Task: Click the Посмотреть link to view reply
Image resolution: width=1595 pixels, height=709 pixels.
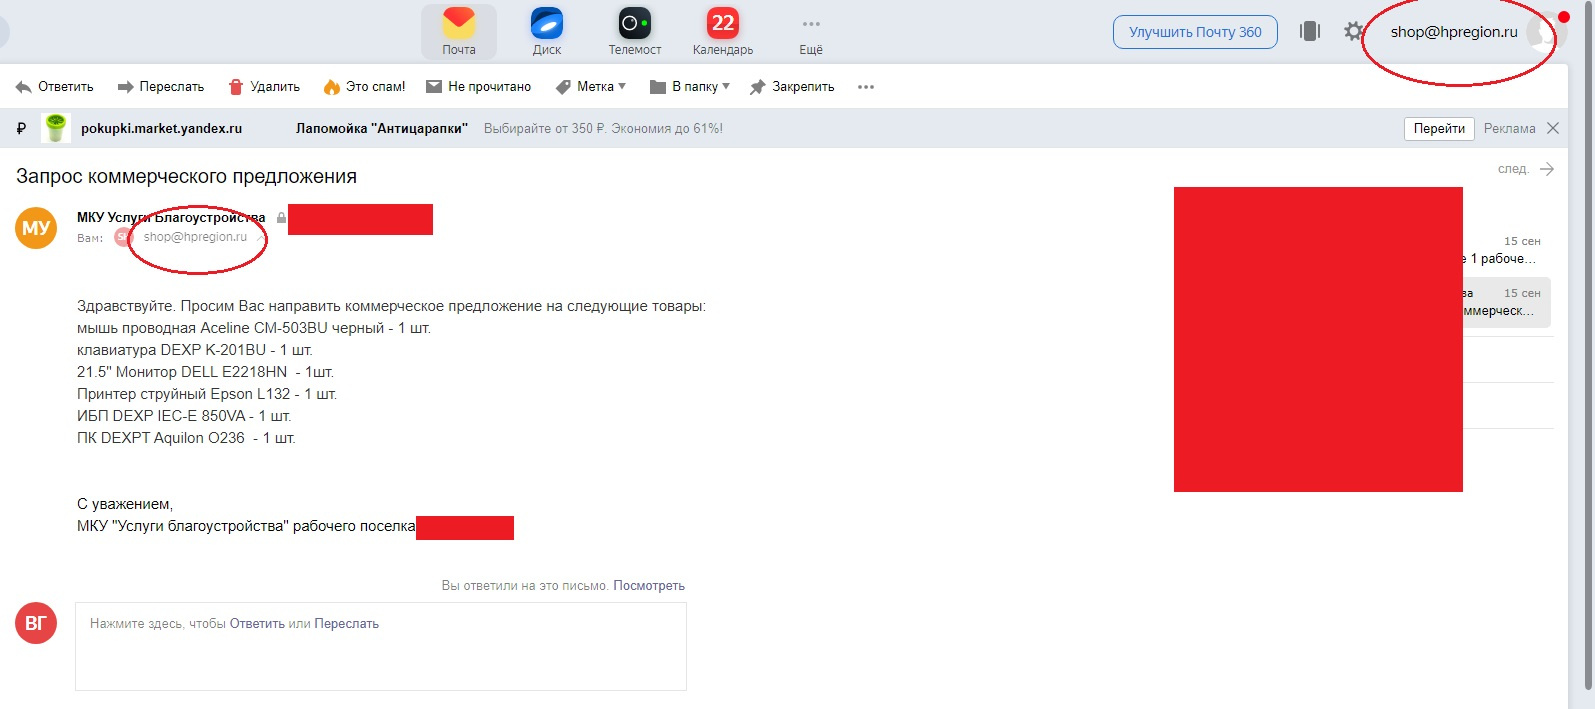Action: 649,586
